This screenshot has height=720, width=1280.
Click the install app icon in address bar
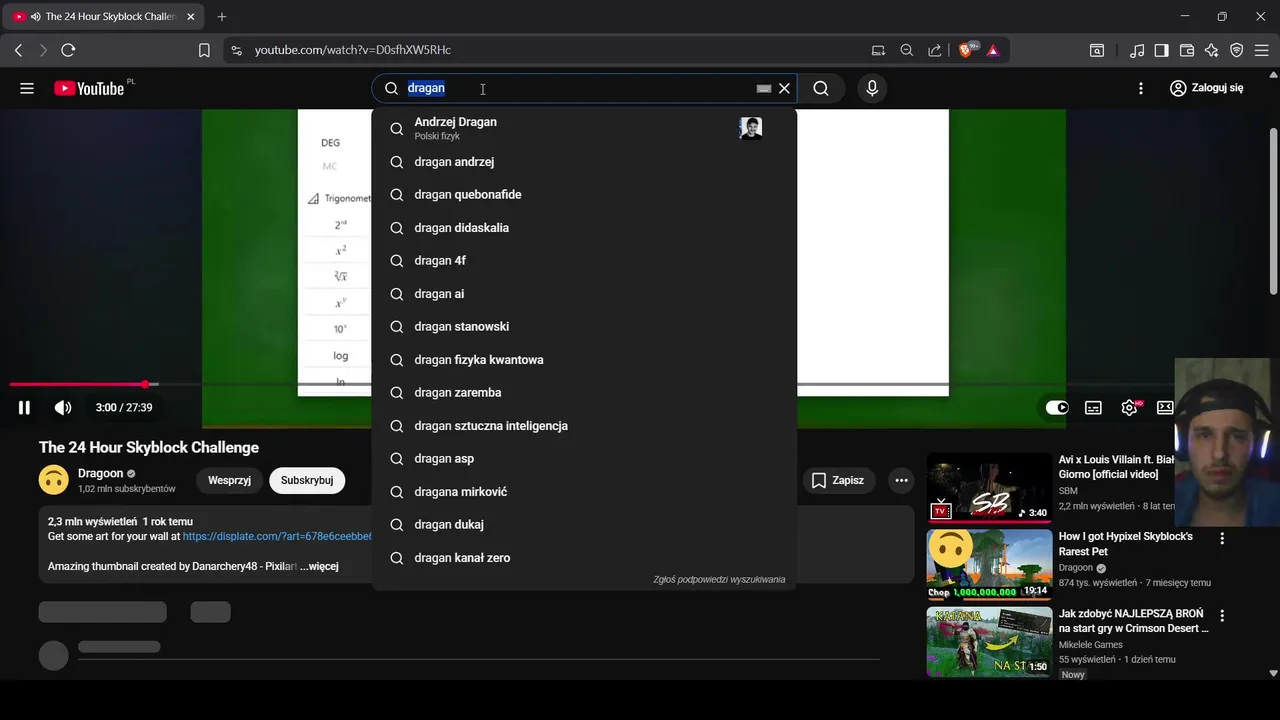click(x=878, y=50)
